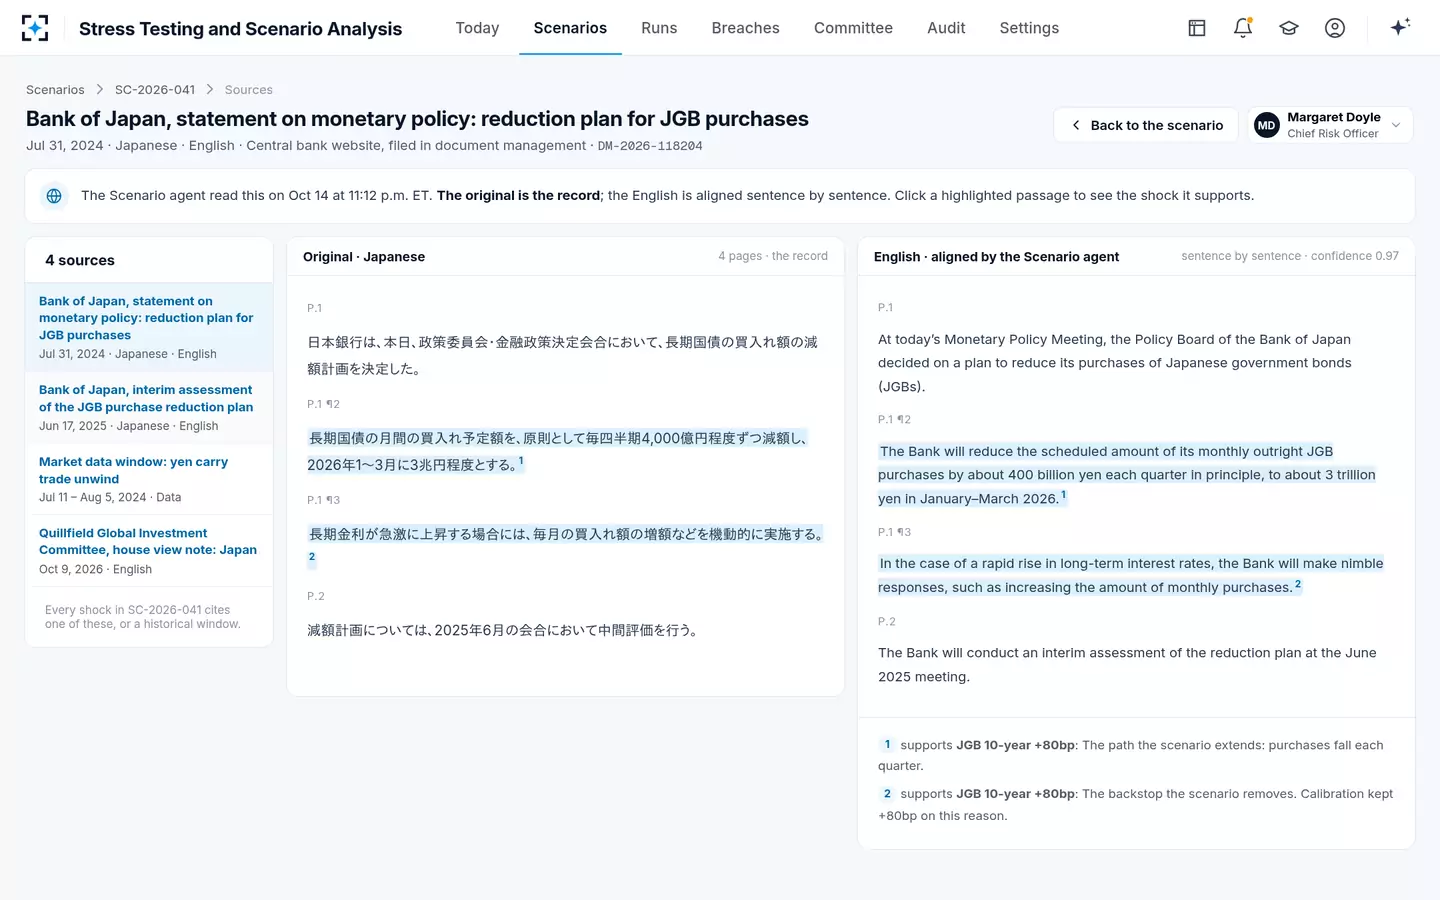
Task: Select the BoJ interim assessment source
Action: [x=149, y=407]
